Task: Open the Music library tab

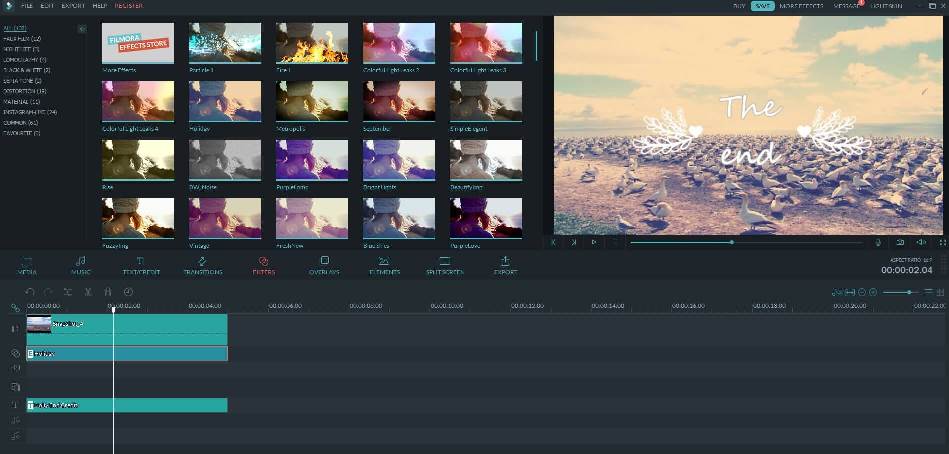Action: 80,266
